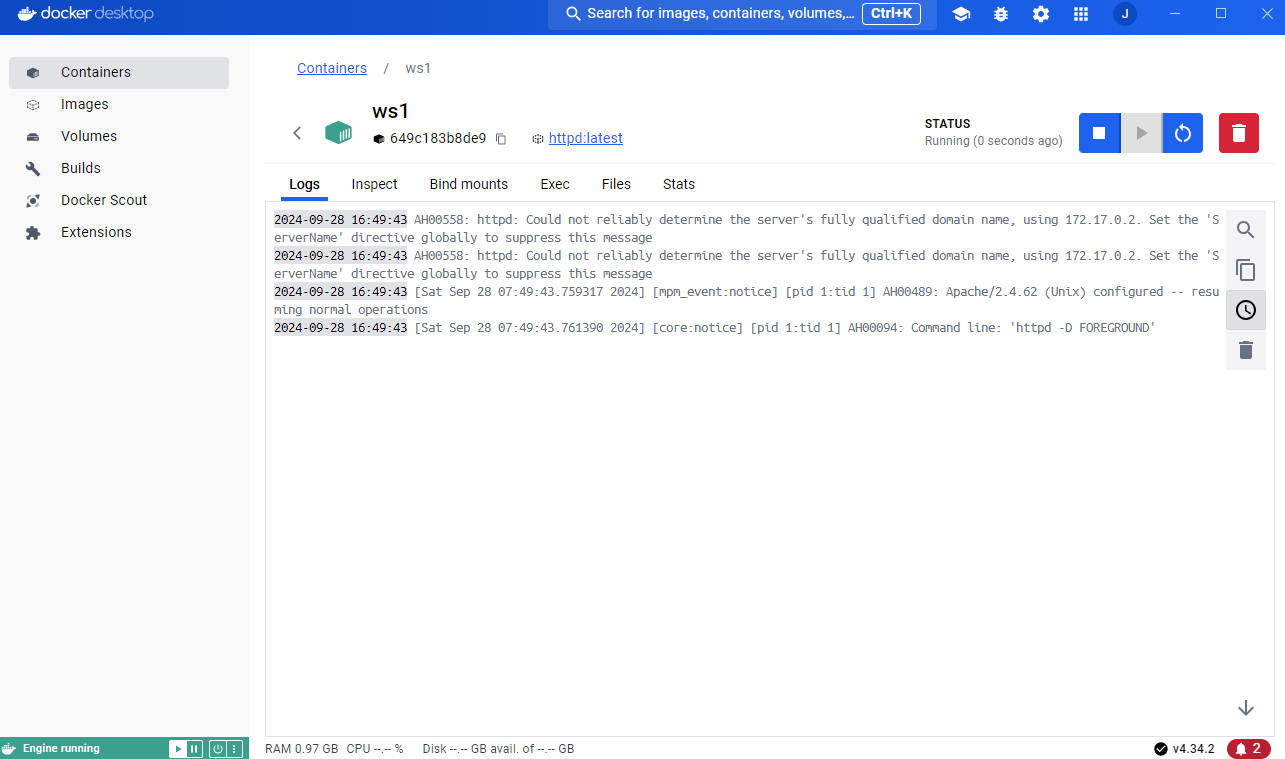Open the Images sidebar section
This screenshot has height=759, width=1285.
pos(119,104)
